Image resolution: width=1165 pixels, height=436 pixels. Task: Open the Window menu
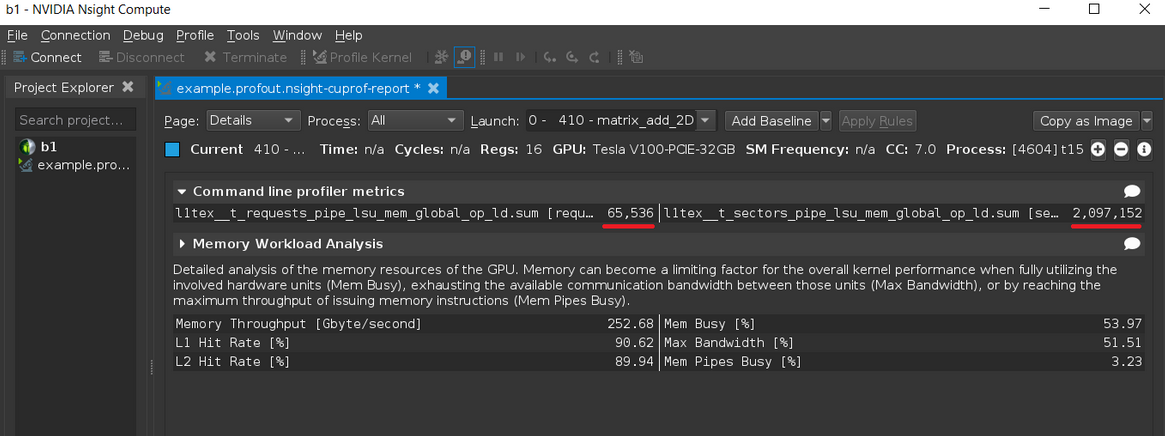(x=297, y=35)
